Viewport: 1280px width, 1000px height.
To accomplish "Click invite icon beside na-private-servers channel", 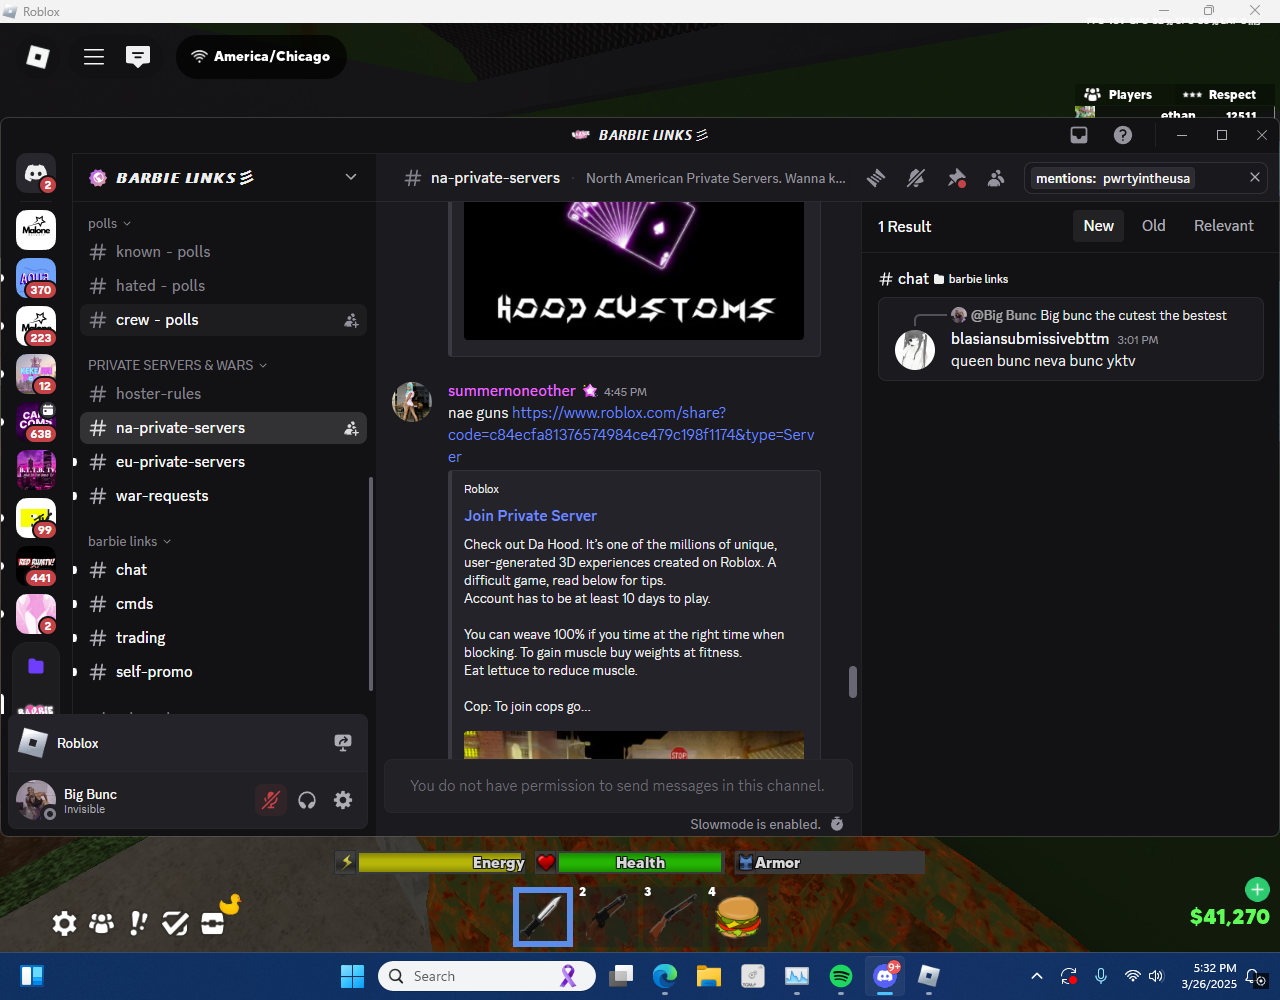I will pyautogui.click(x=351, y=428).
